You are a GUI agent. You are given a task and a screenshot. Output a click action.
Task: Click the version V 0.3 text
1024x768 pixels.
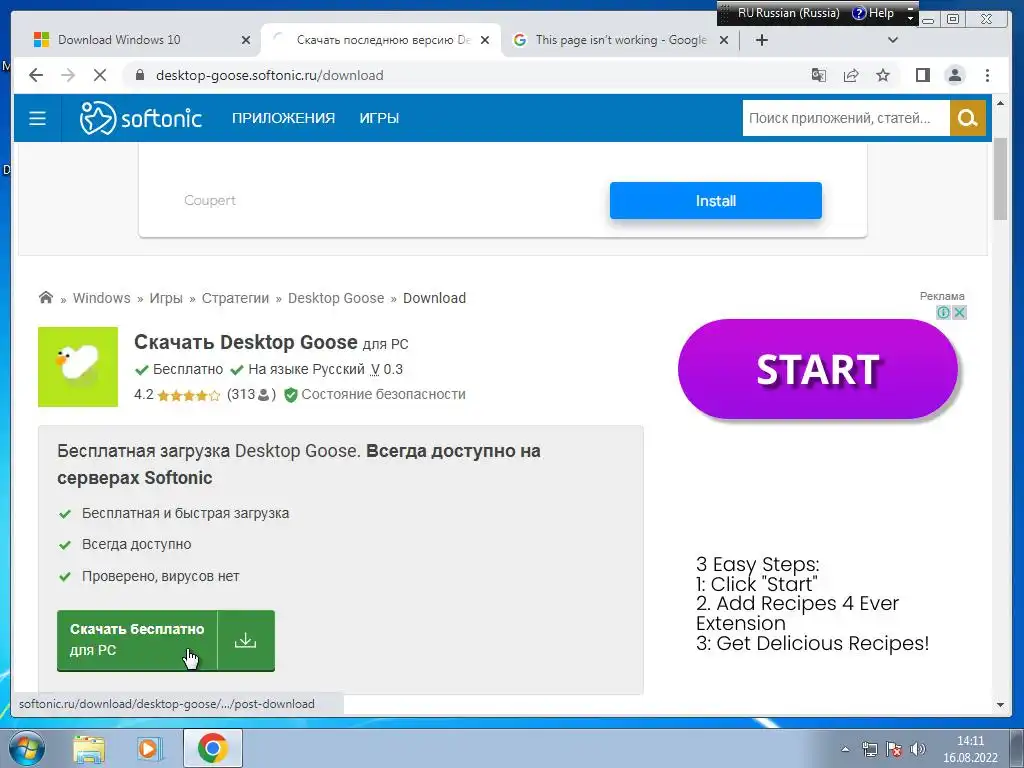[x=387, y=369]
